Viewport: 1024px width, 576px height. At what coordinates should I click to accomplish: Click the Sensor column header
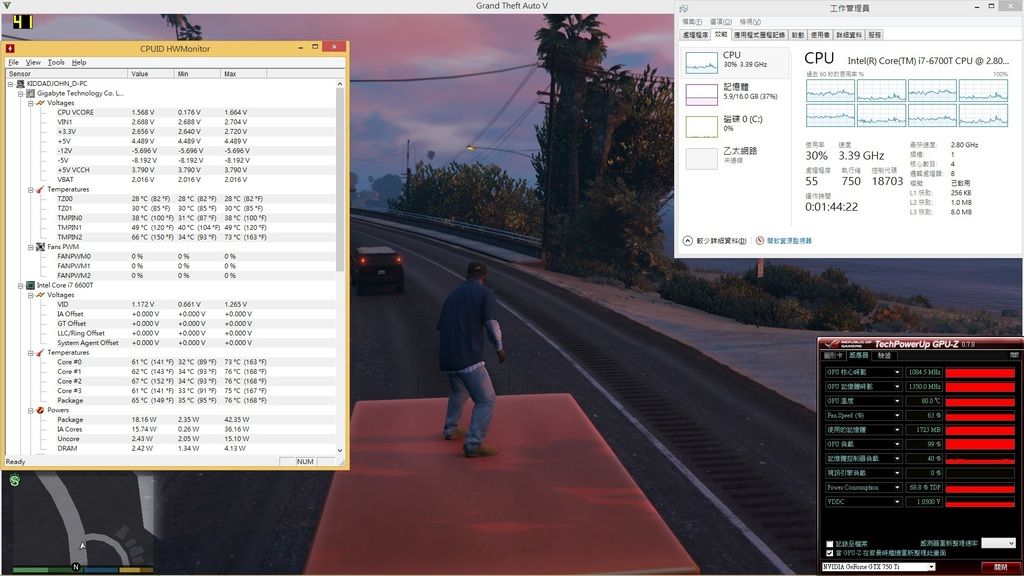coord(66,74)
